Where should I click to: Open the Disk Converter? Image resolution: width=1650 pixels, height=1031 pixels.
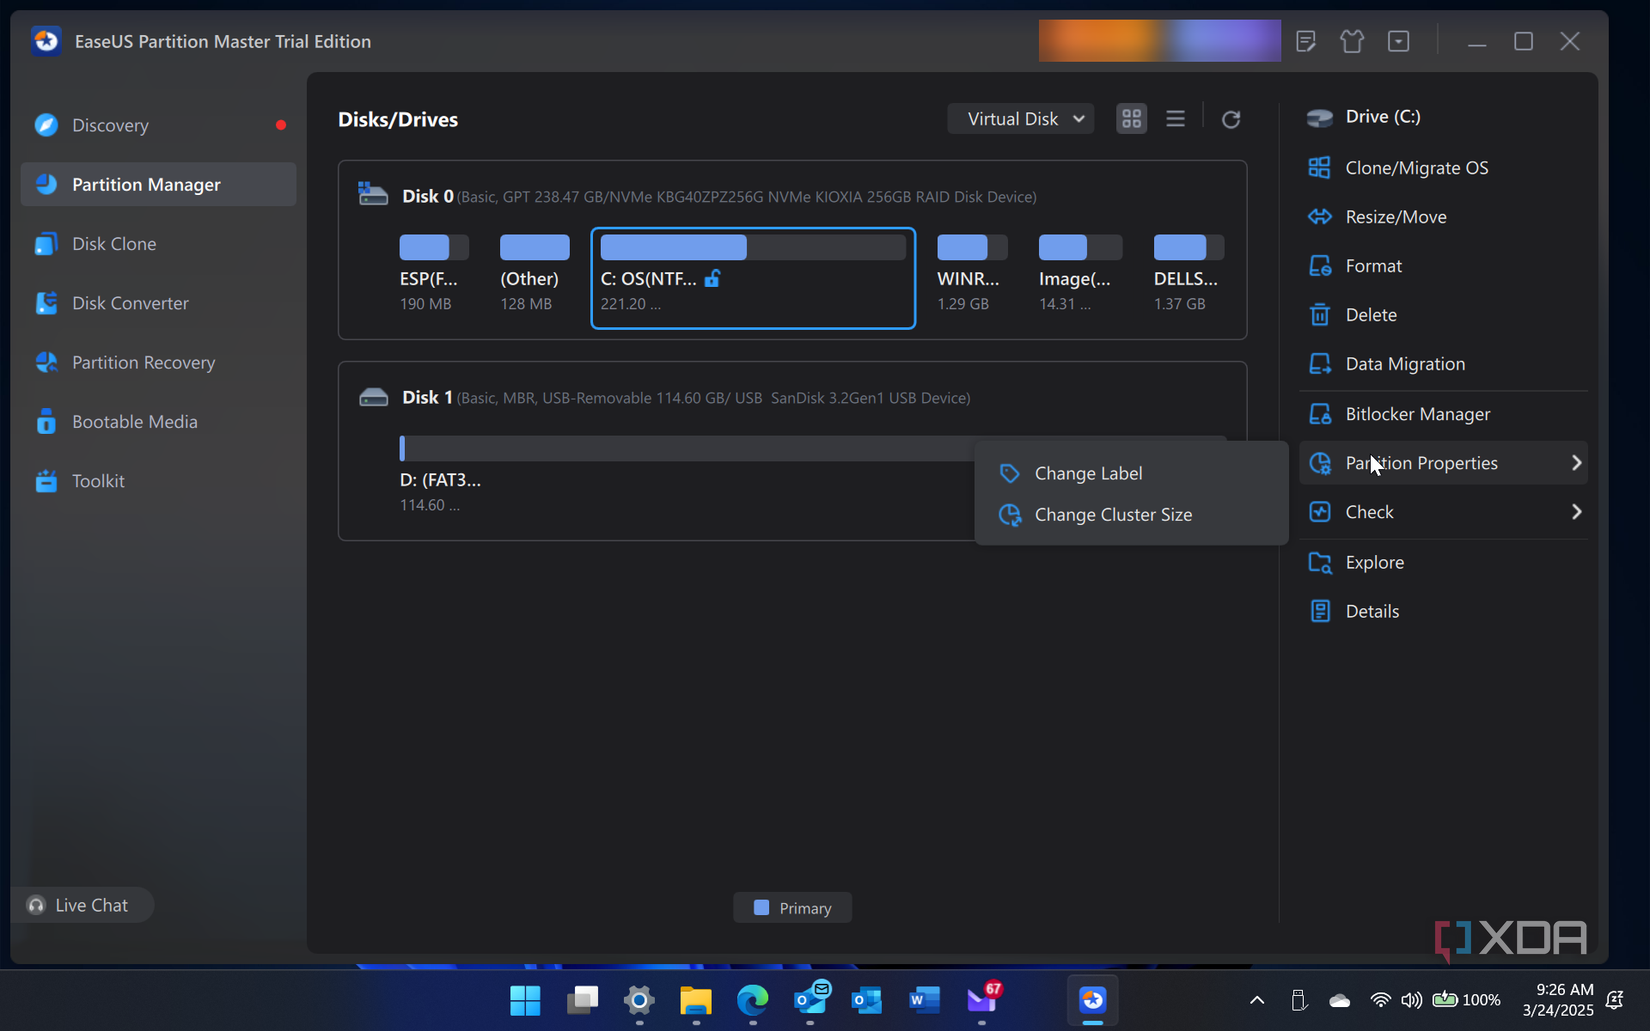[129, 302]
